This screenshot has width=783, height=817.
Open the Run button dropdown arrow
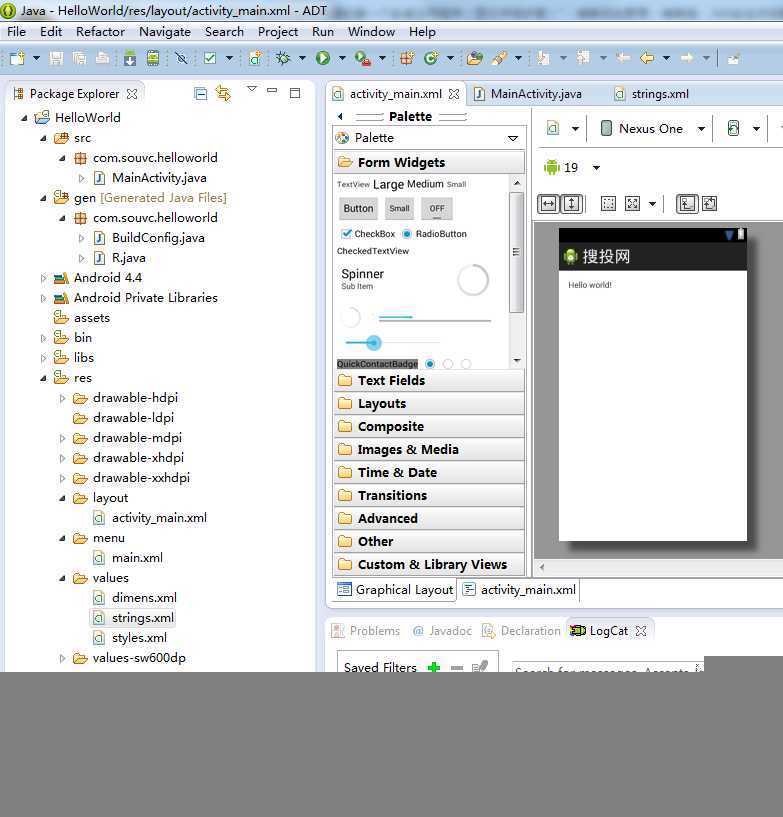point(342,58)
